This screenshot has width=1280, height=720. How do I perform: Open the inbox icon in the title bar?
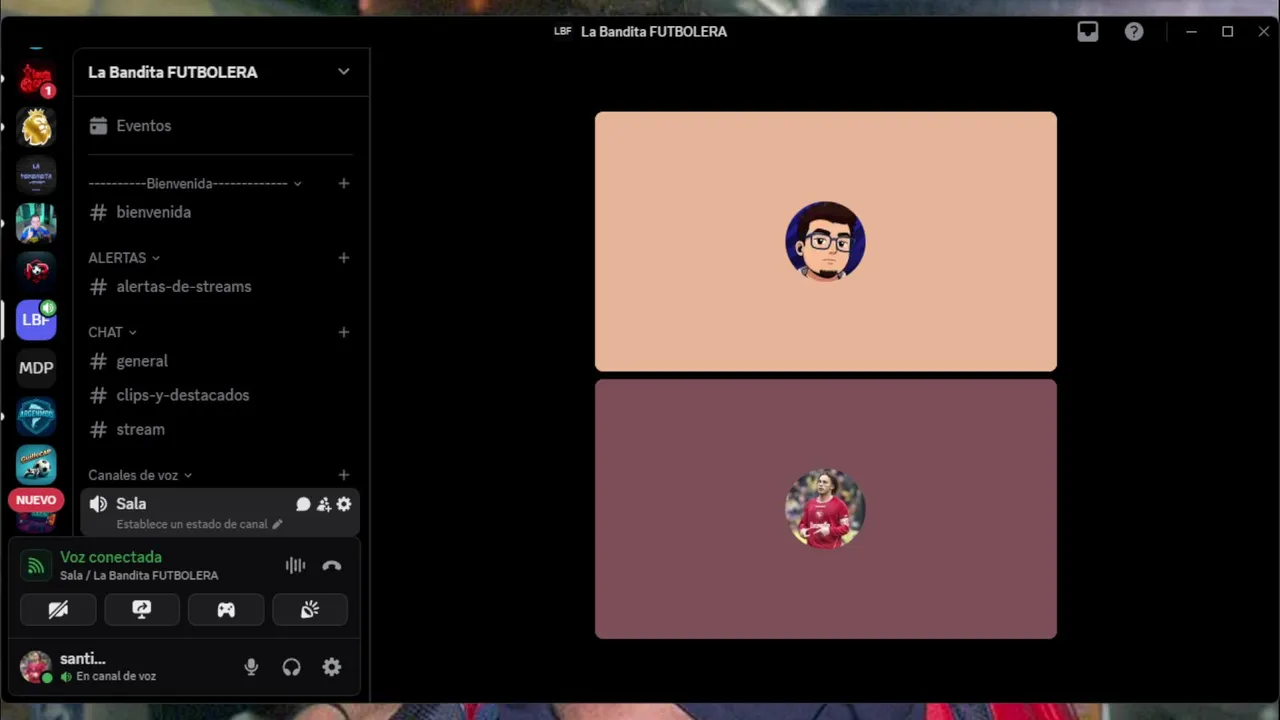[1088, 32]
